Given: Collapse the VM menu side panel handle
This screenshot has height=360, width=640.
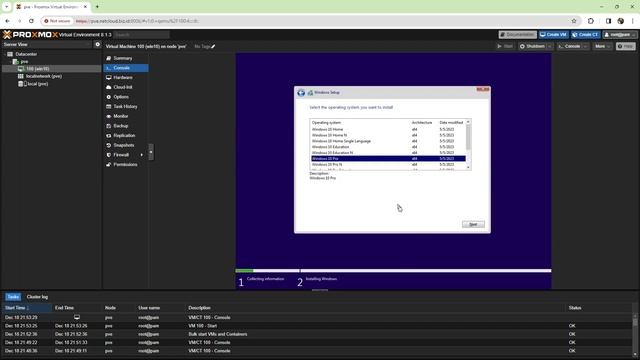Looking at the screenshot, I should (151, 152).
